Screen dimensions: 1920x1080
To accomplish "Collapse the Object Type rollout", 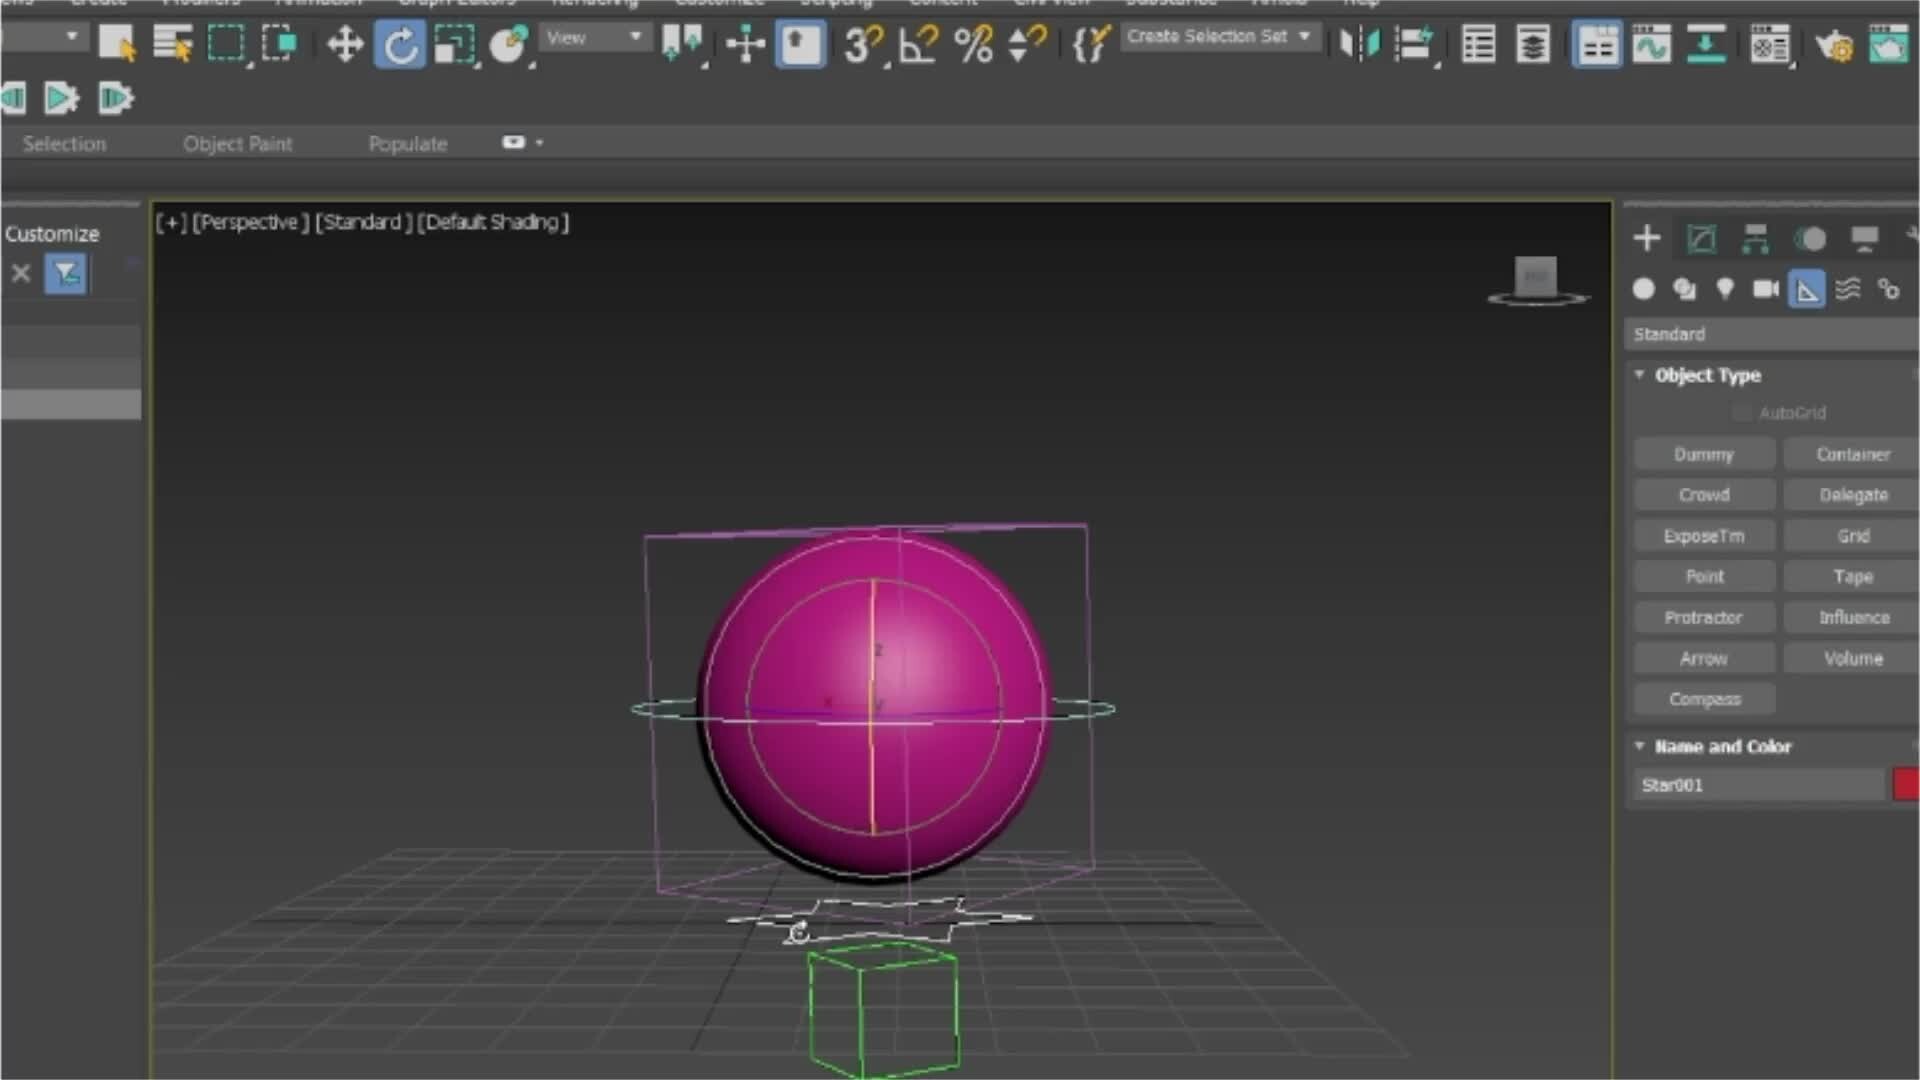I will tap(1639, 374).
